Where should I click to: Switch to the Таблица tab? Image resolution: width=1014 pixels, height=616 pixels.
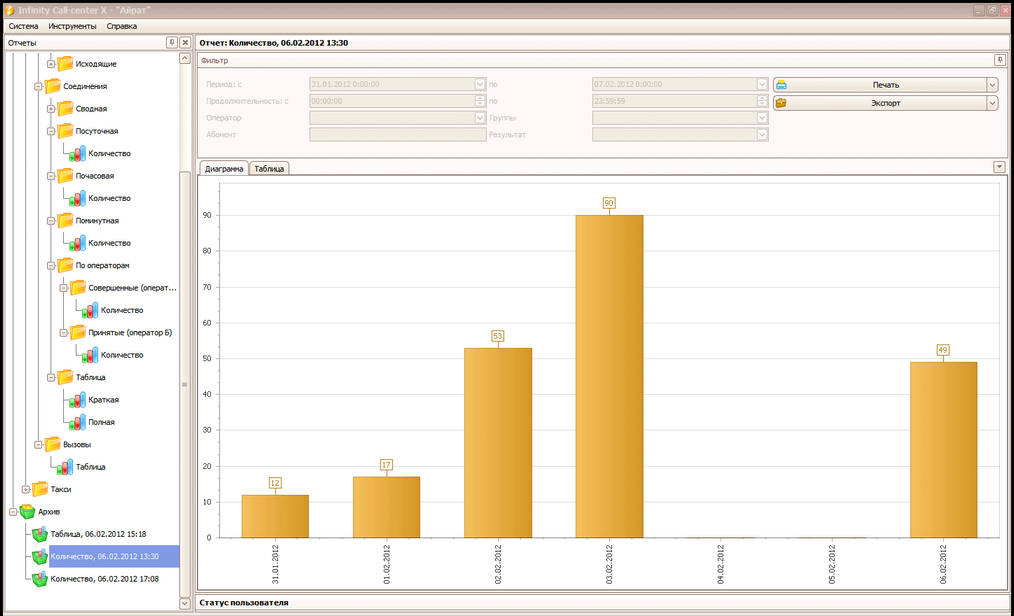click(x=269, y=169)
